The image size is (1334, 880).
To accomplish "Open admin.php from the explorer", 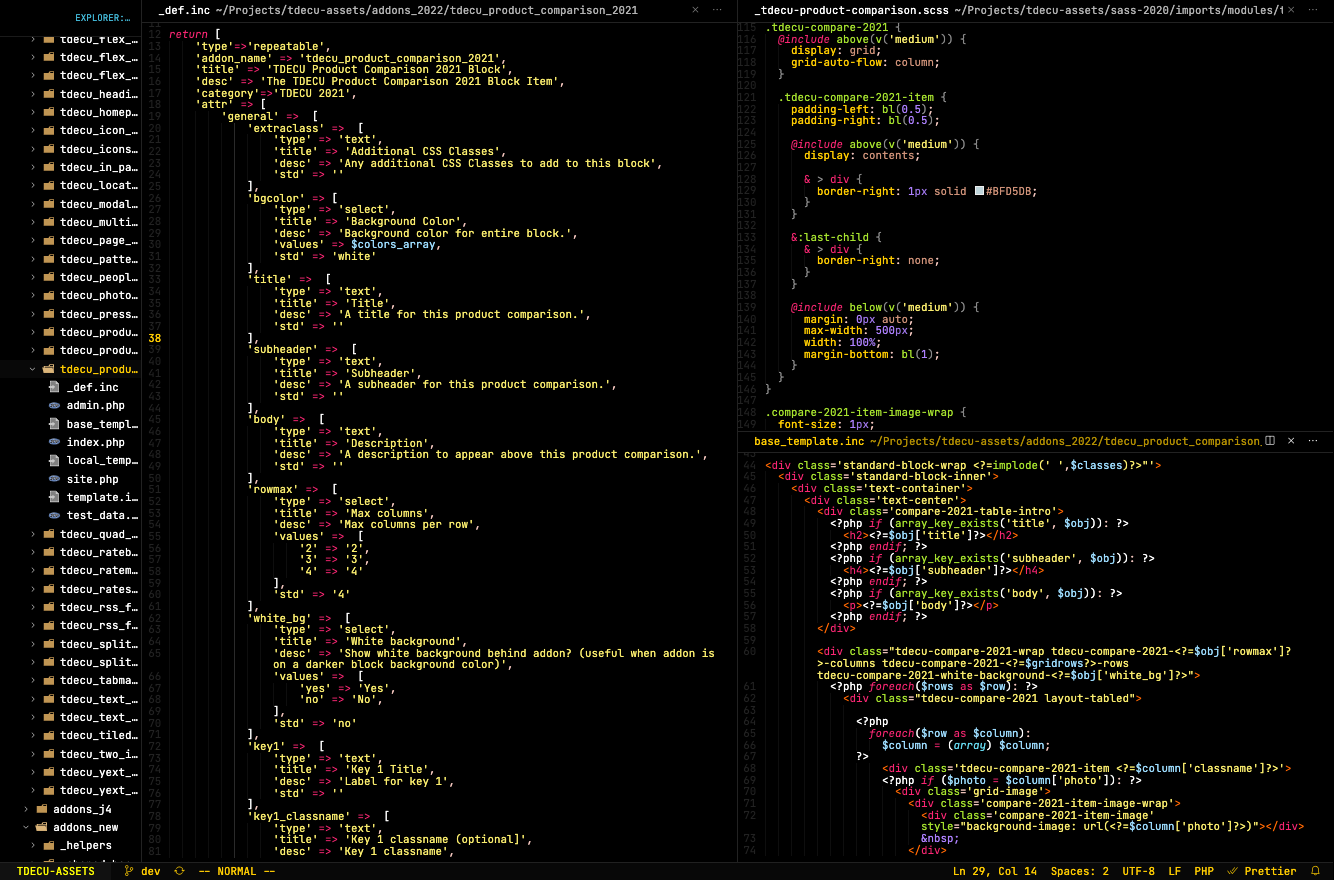I will pos(95,405).
